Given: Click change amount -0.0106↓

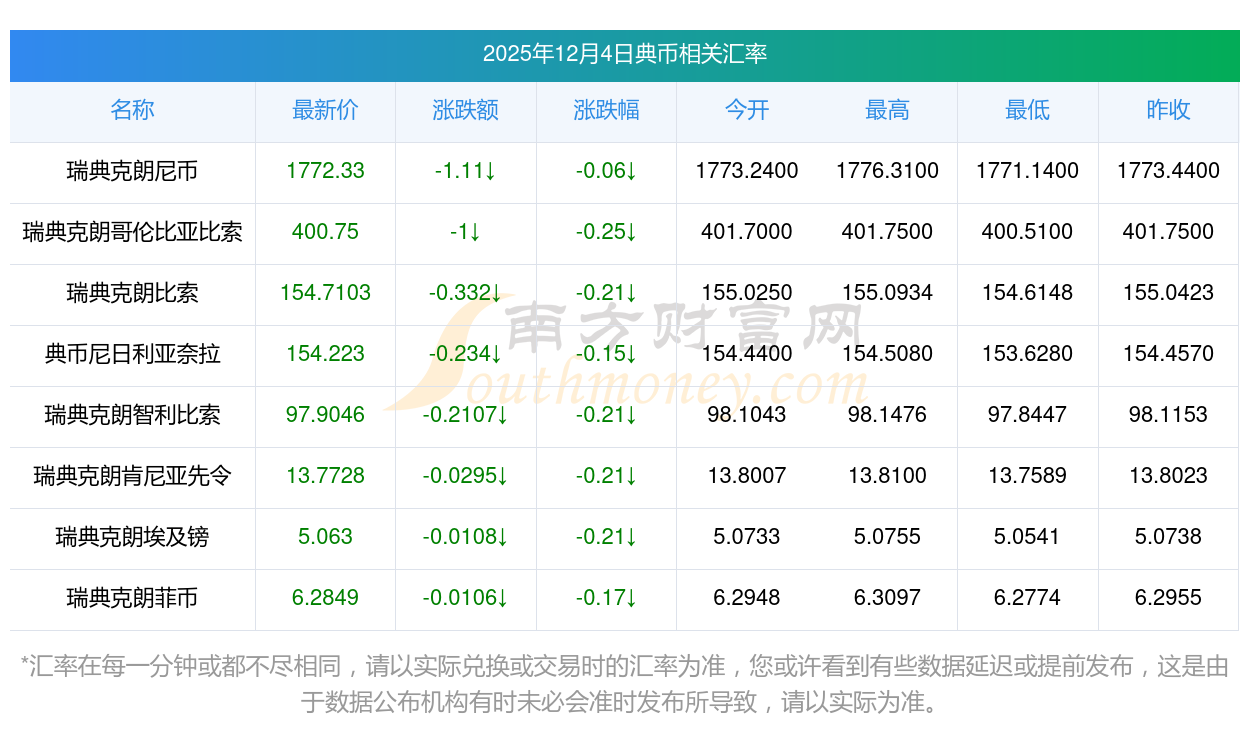Looking at the screenshot, I should (x=466, y=598).
